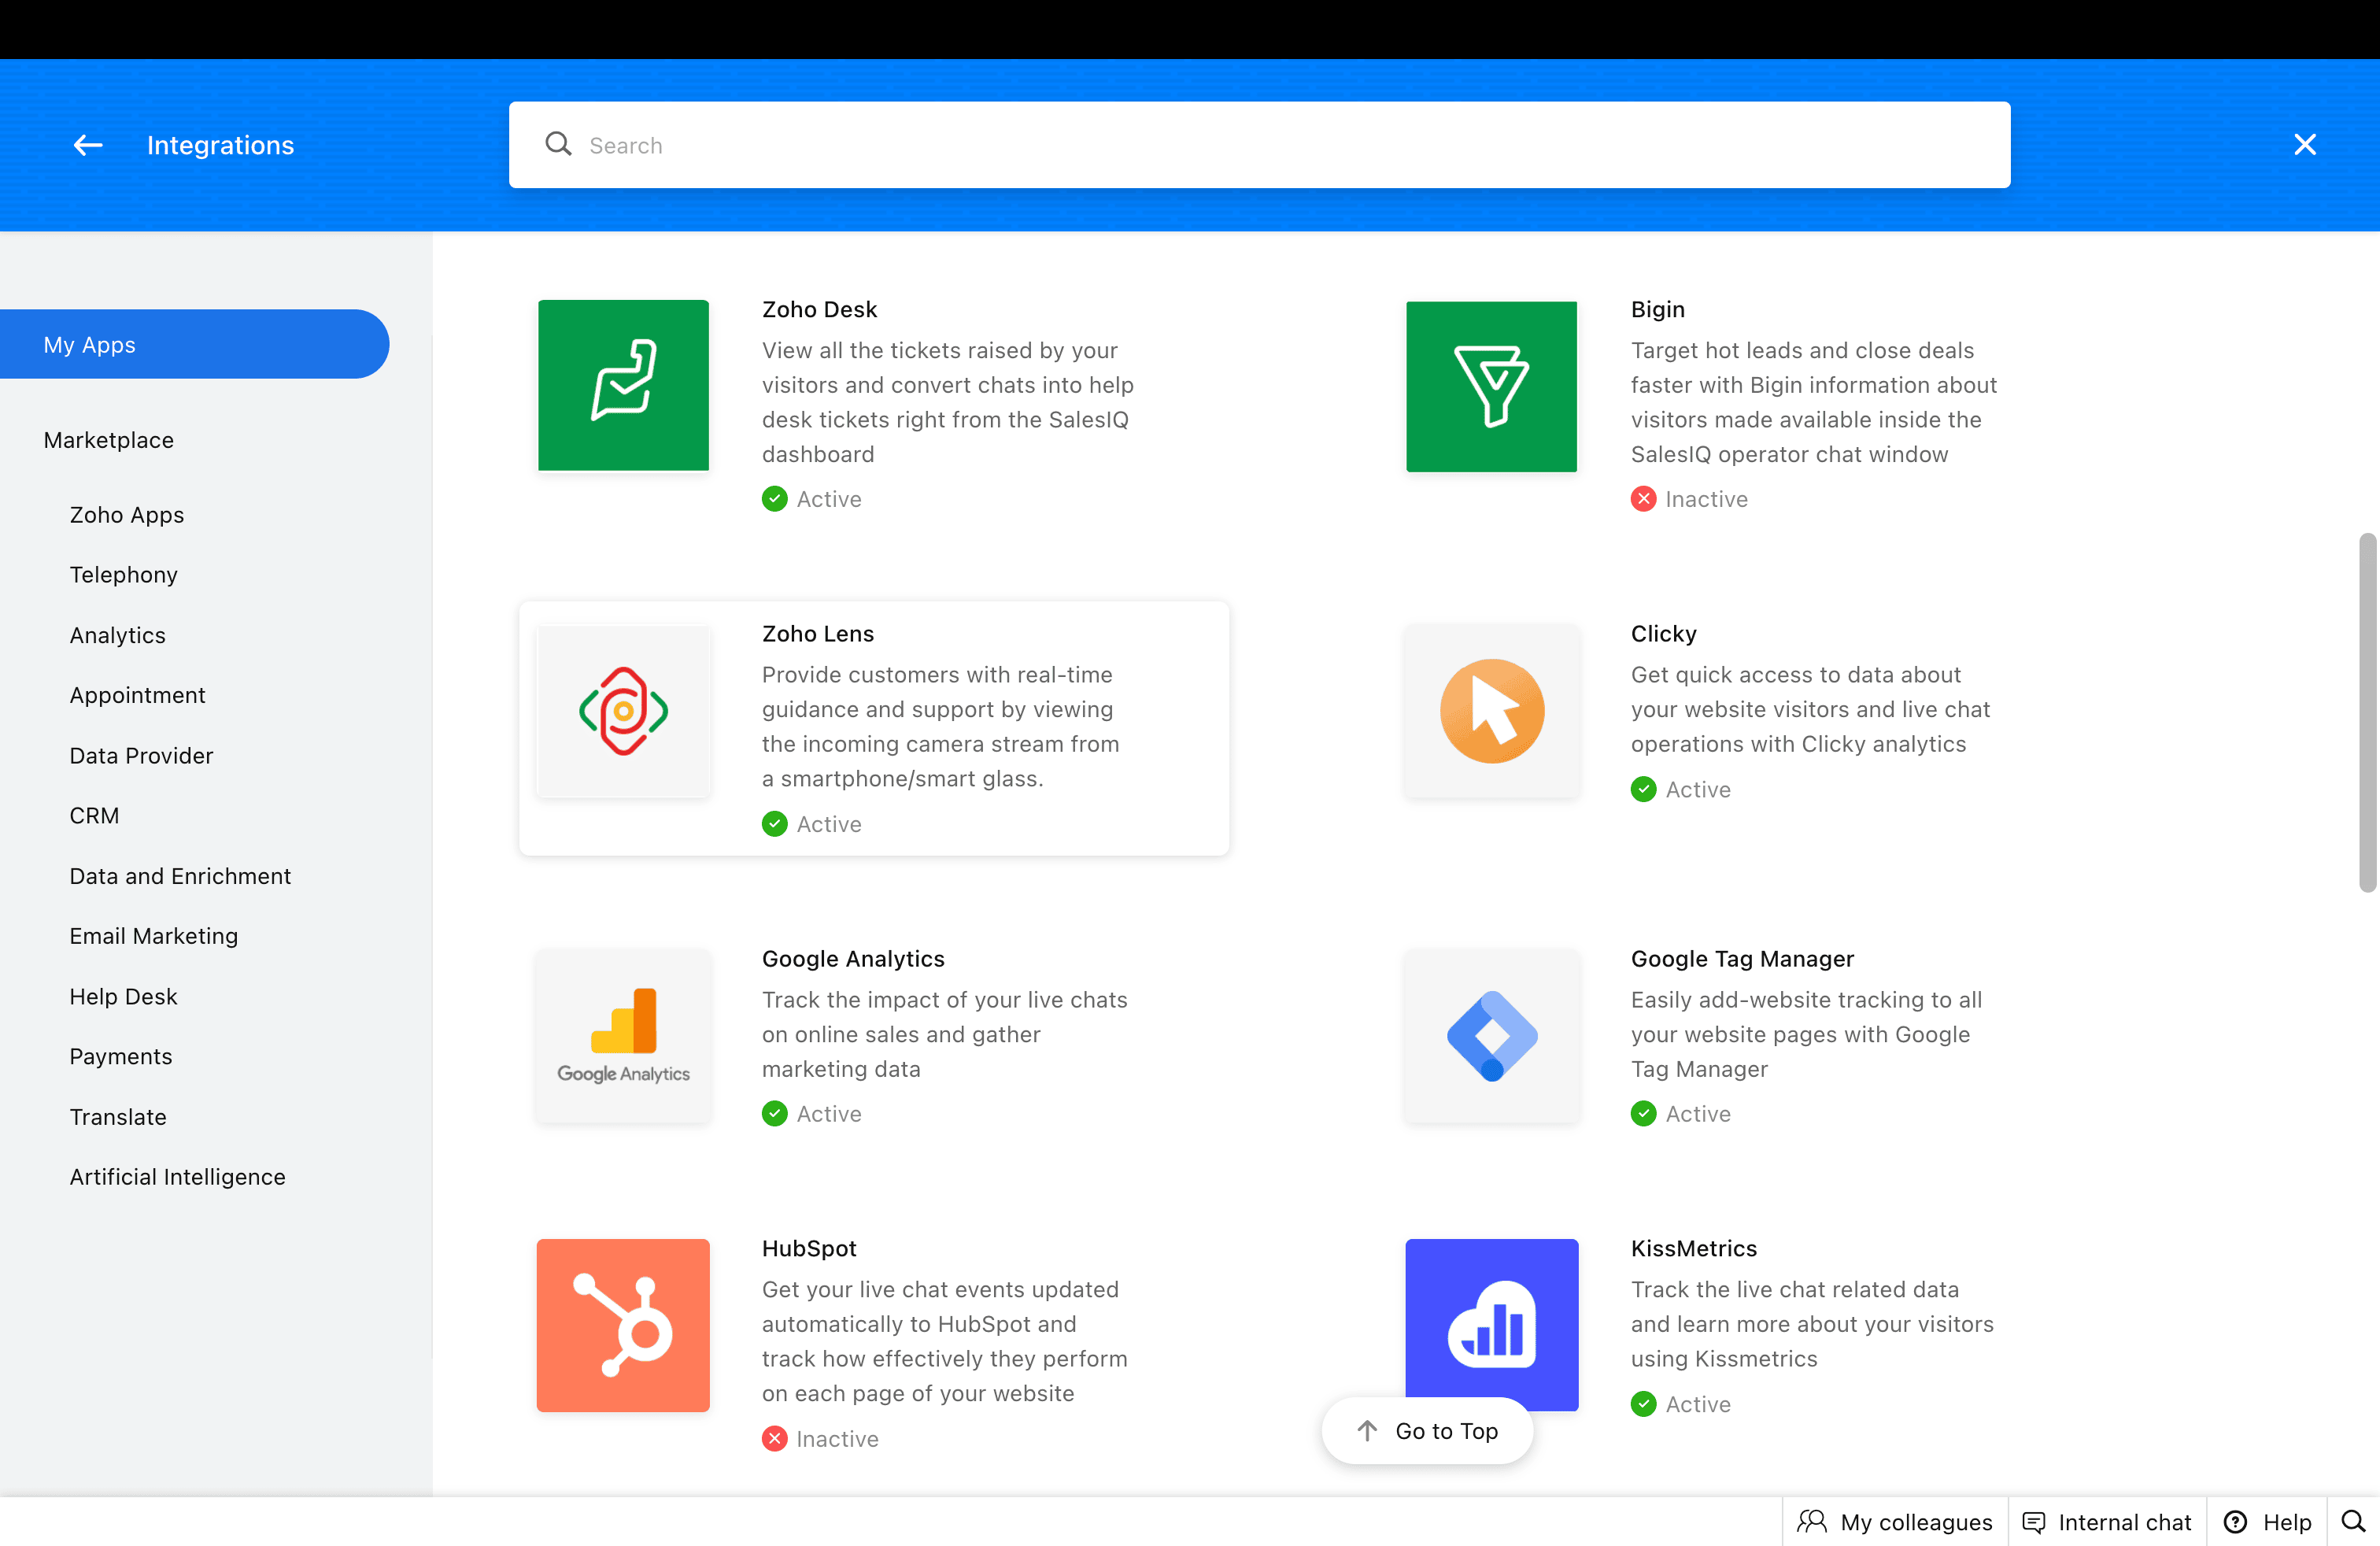Open the Clicky app icon
The width and height of the screenshot is (2380, 1546).
click(x=1491, y=711)
